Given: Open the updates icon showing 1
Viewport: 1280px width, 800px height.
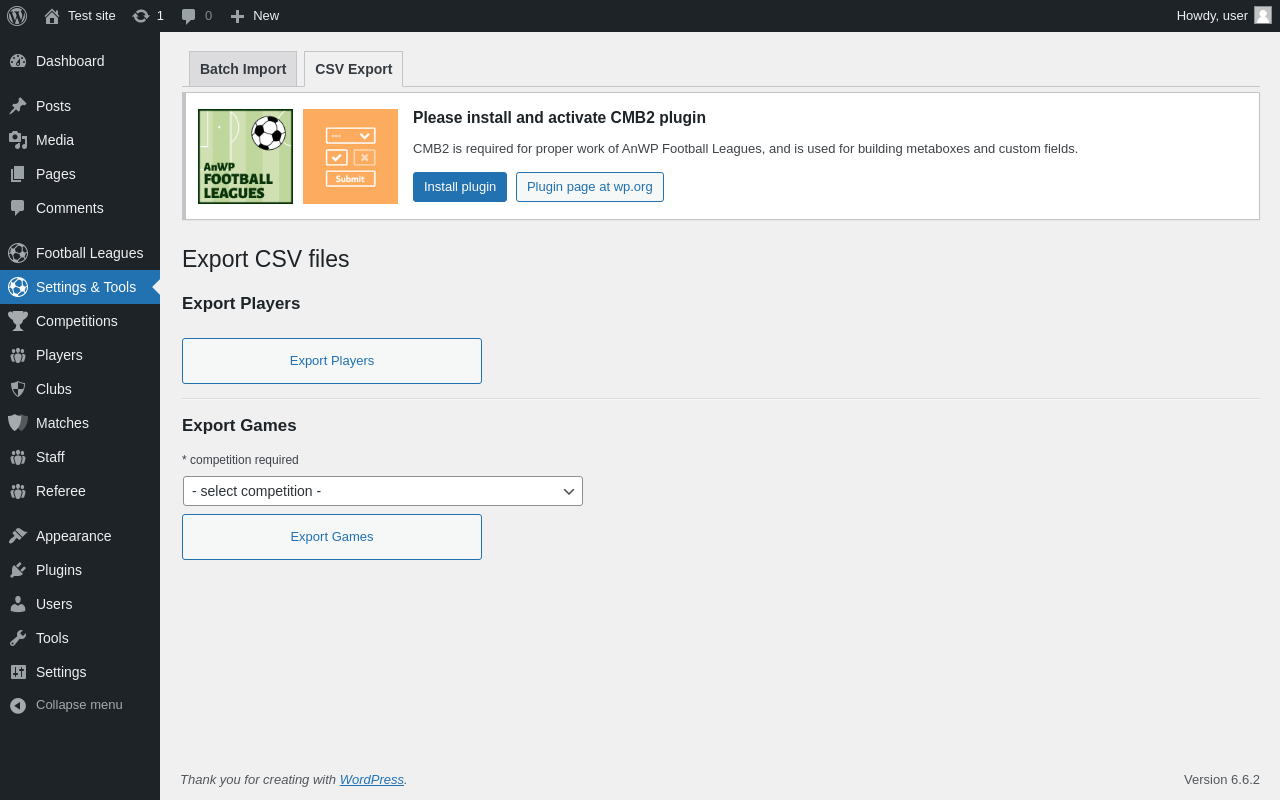Looking at the screenshot, I should click(141, 16).
